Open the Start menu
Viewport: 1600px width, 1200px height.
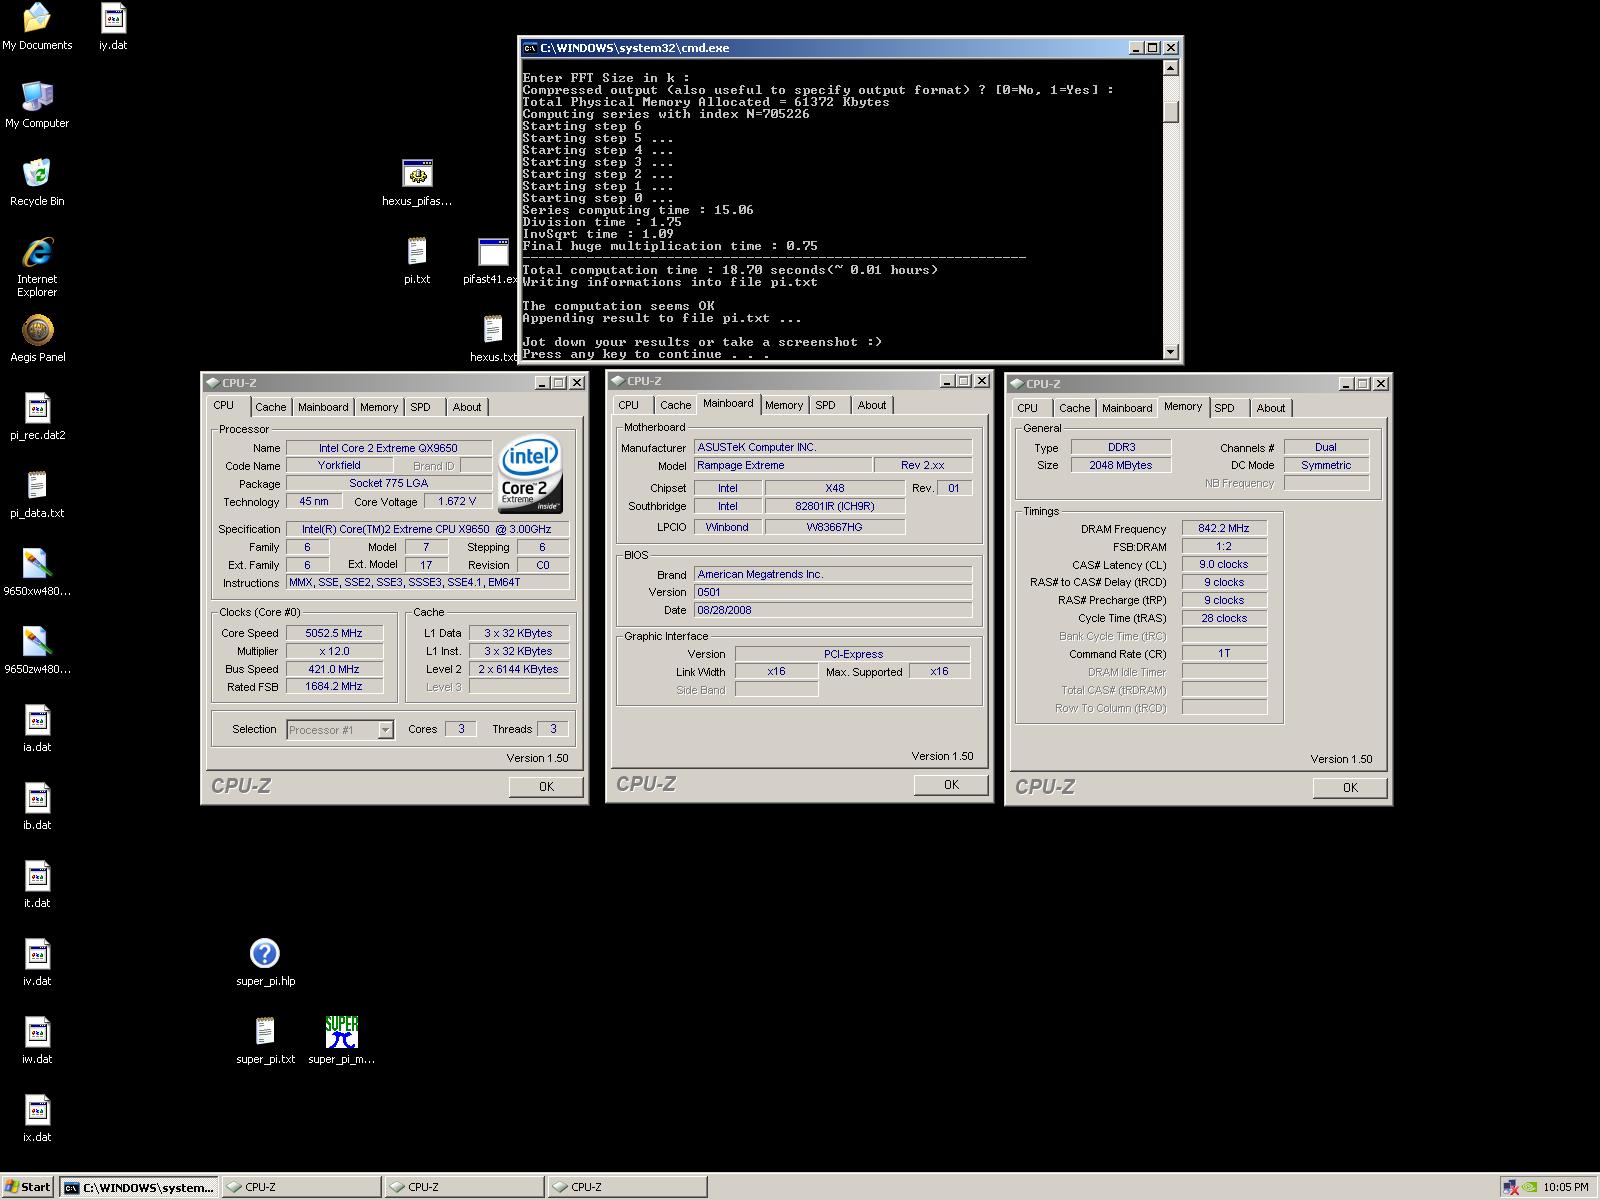tap(27, 1187)
